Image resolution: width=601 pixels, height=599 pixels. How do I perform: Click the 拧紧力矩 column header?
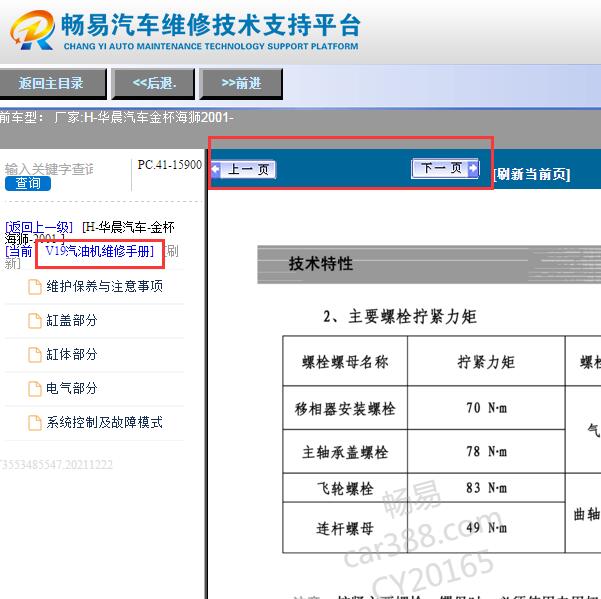click(486, 362)
